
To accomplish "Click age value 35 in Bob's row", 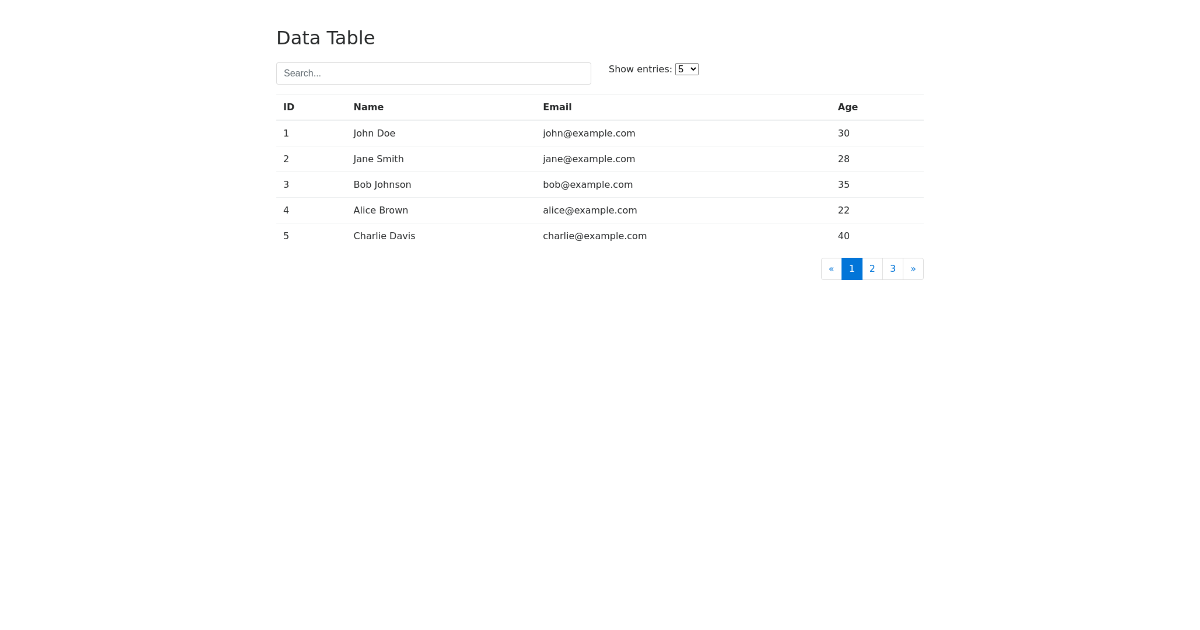I will pyautogui.click(x=844, y=185).
